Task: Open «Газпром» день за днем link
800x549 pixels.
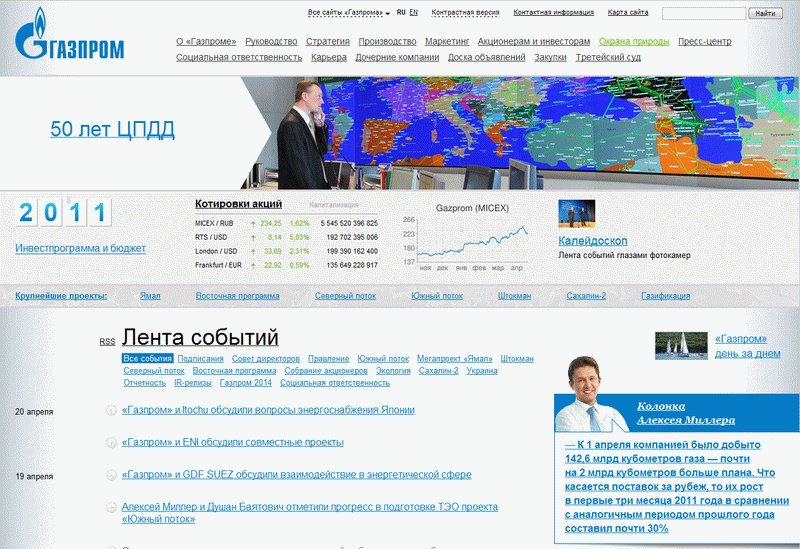Action: click(747, 346)
